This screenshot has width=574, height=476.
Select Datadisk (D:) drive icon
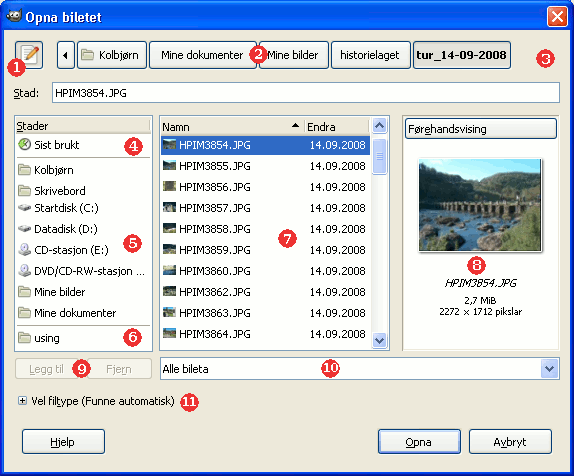point(25,229)
